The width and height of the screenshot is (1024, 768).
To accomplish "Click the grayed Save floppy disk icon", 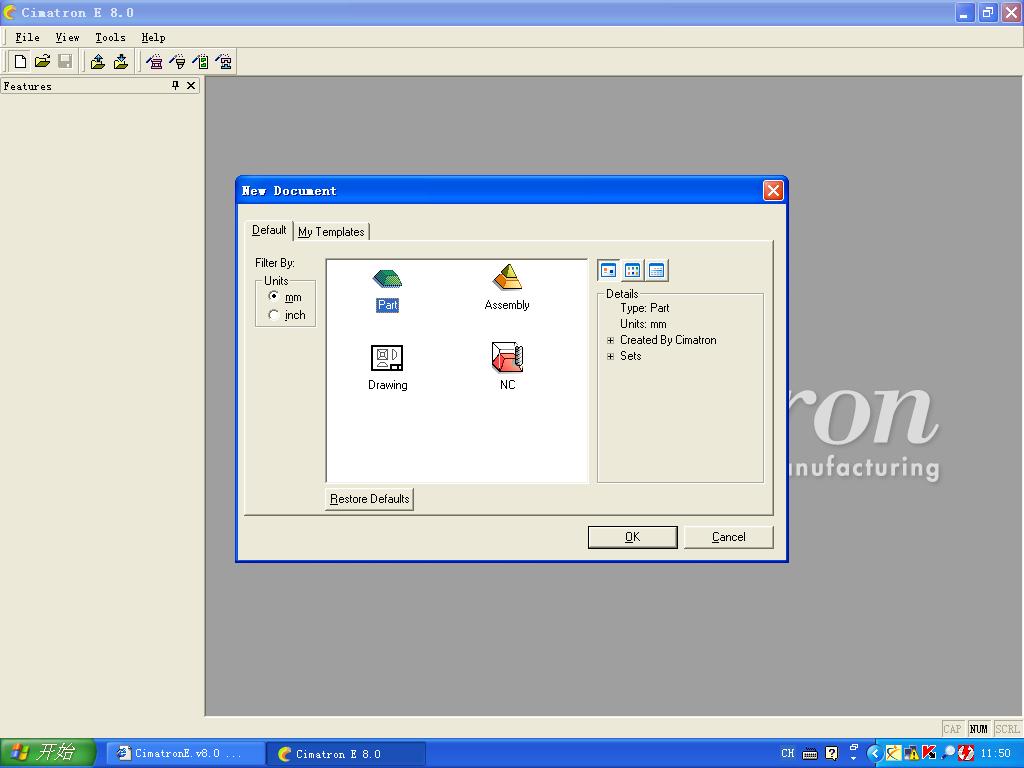I will 65,61.
